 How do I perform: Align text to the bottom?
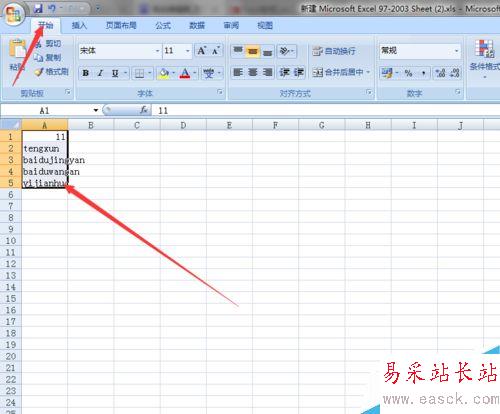268,51
